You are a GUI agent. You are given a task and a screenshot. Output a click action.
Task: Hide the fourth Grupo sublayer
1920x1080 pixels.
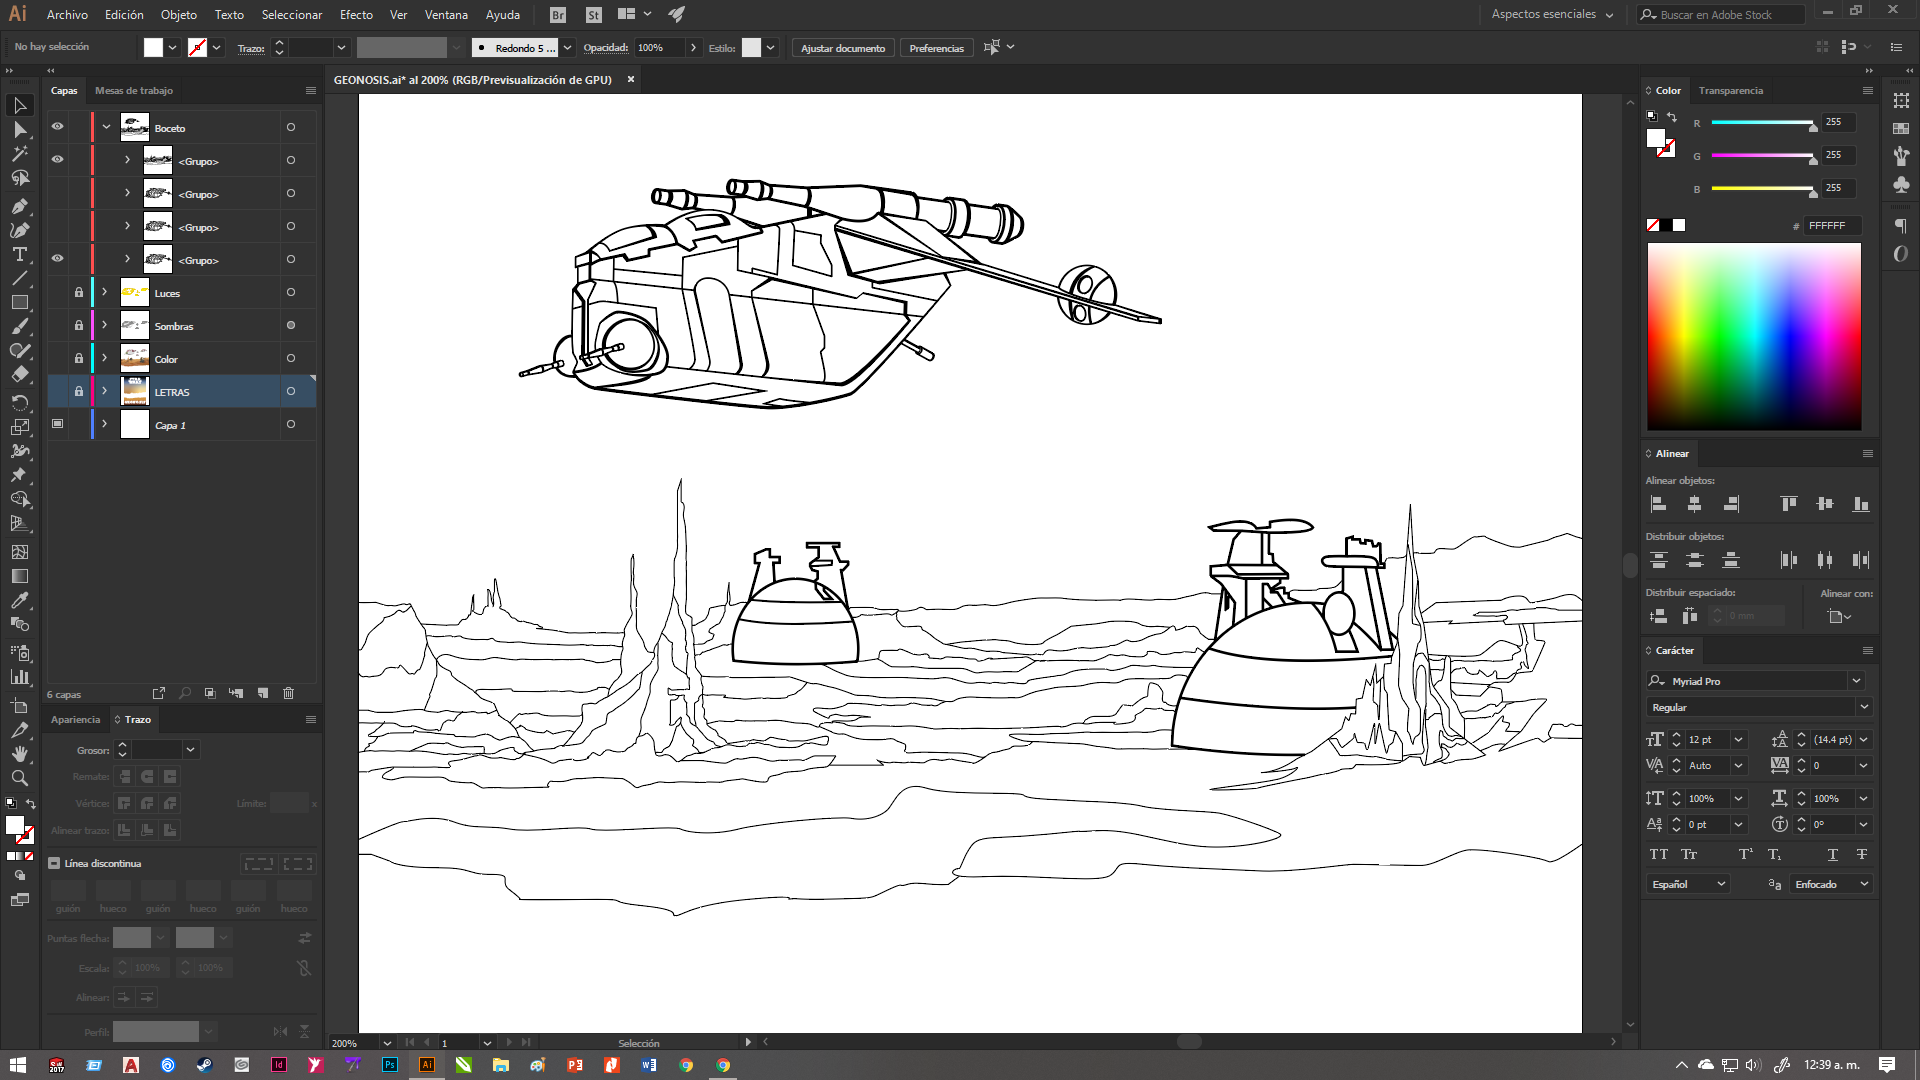tap(57, 259)
